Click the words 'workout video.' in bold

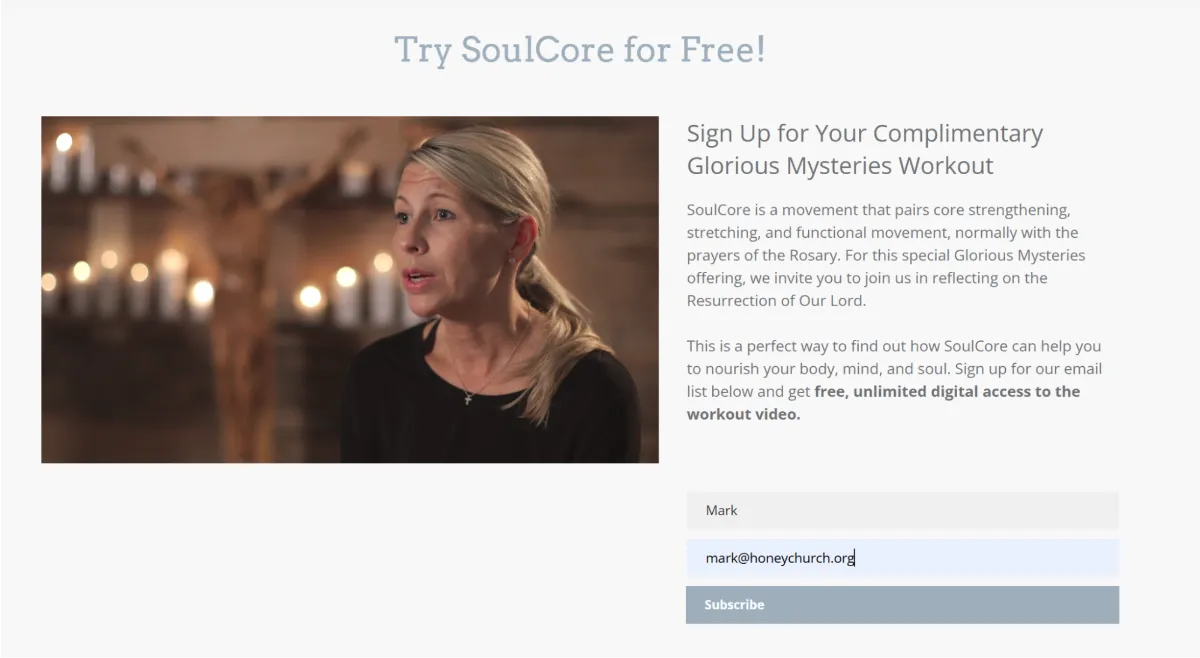pyautogui.click(x=744, y=414)
